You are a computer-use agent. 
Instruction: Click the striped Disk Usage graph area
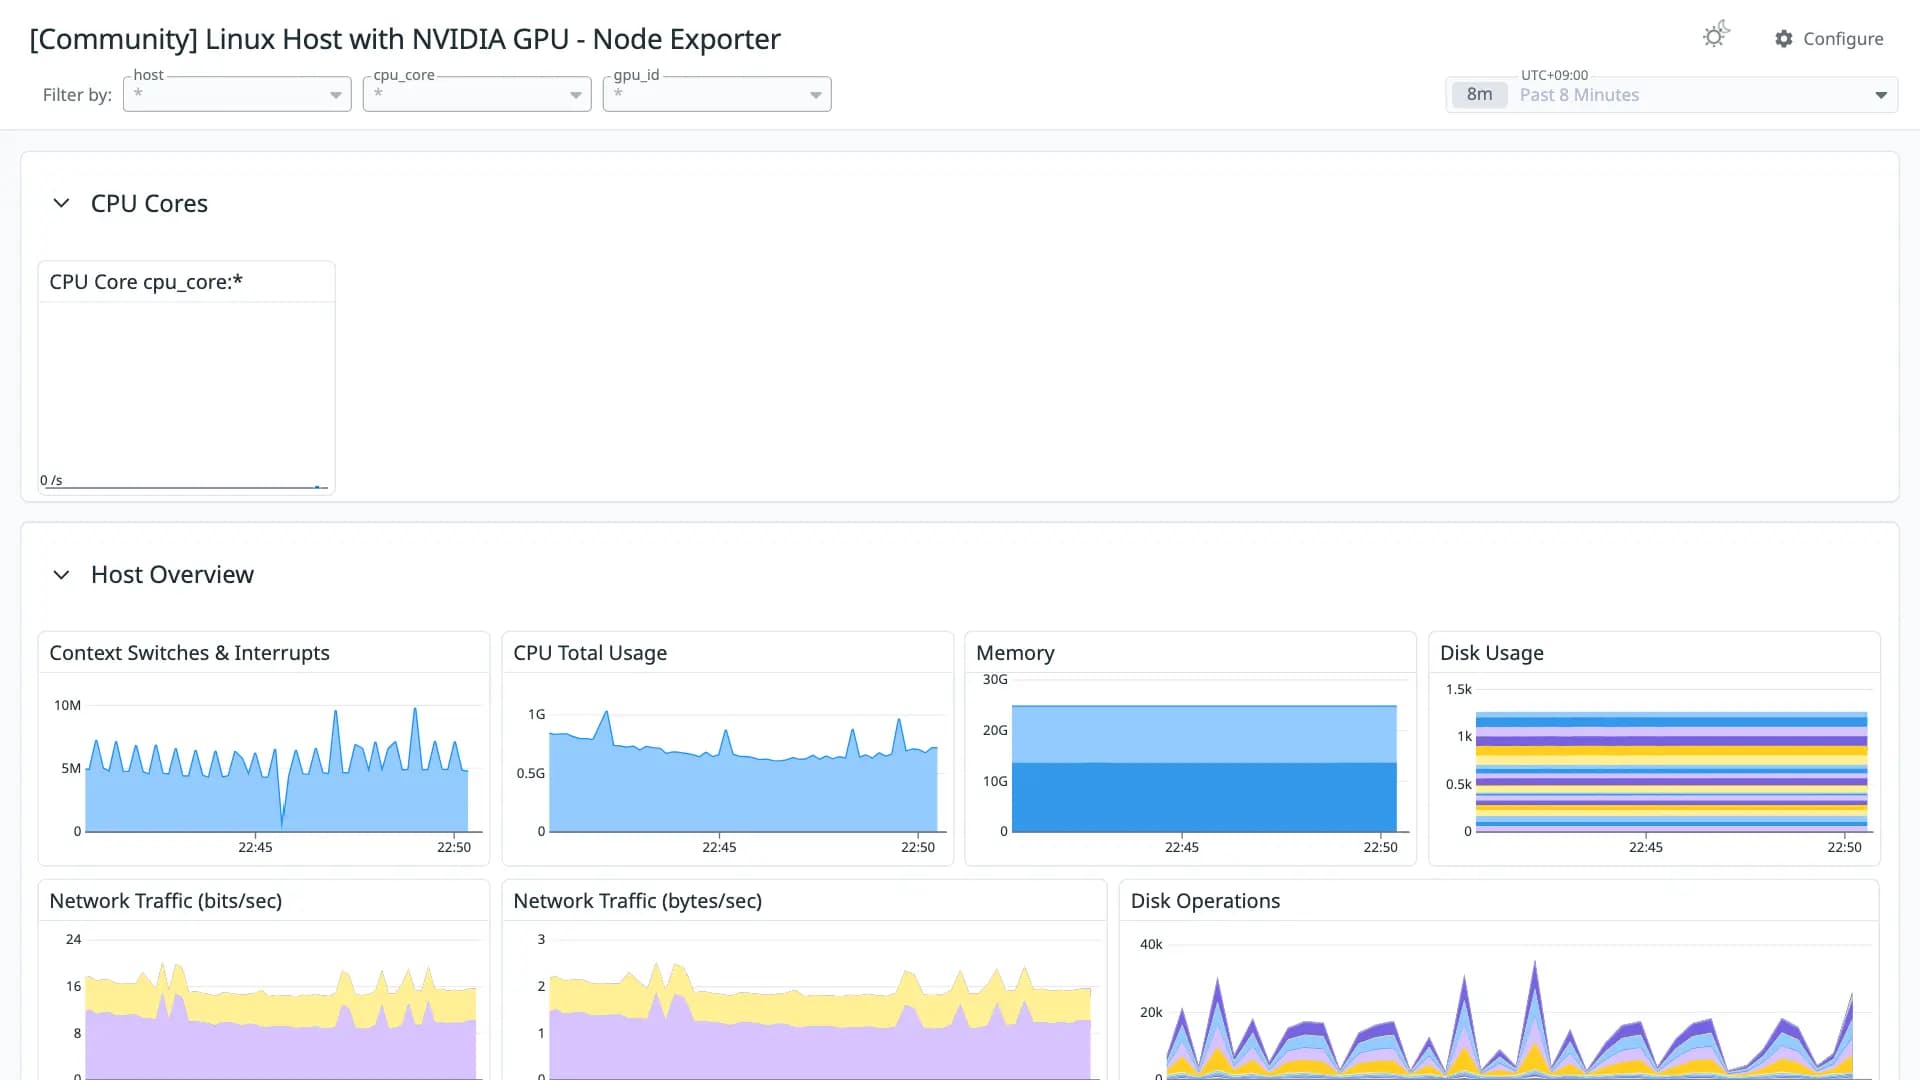[x=1671, y=771]
